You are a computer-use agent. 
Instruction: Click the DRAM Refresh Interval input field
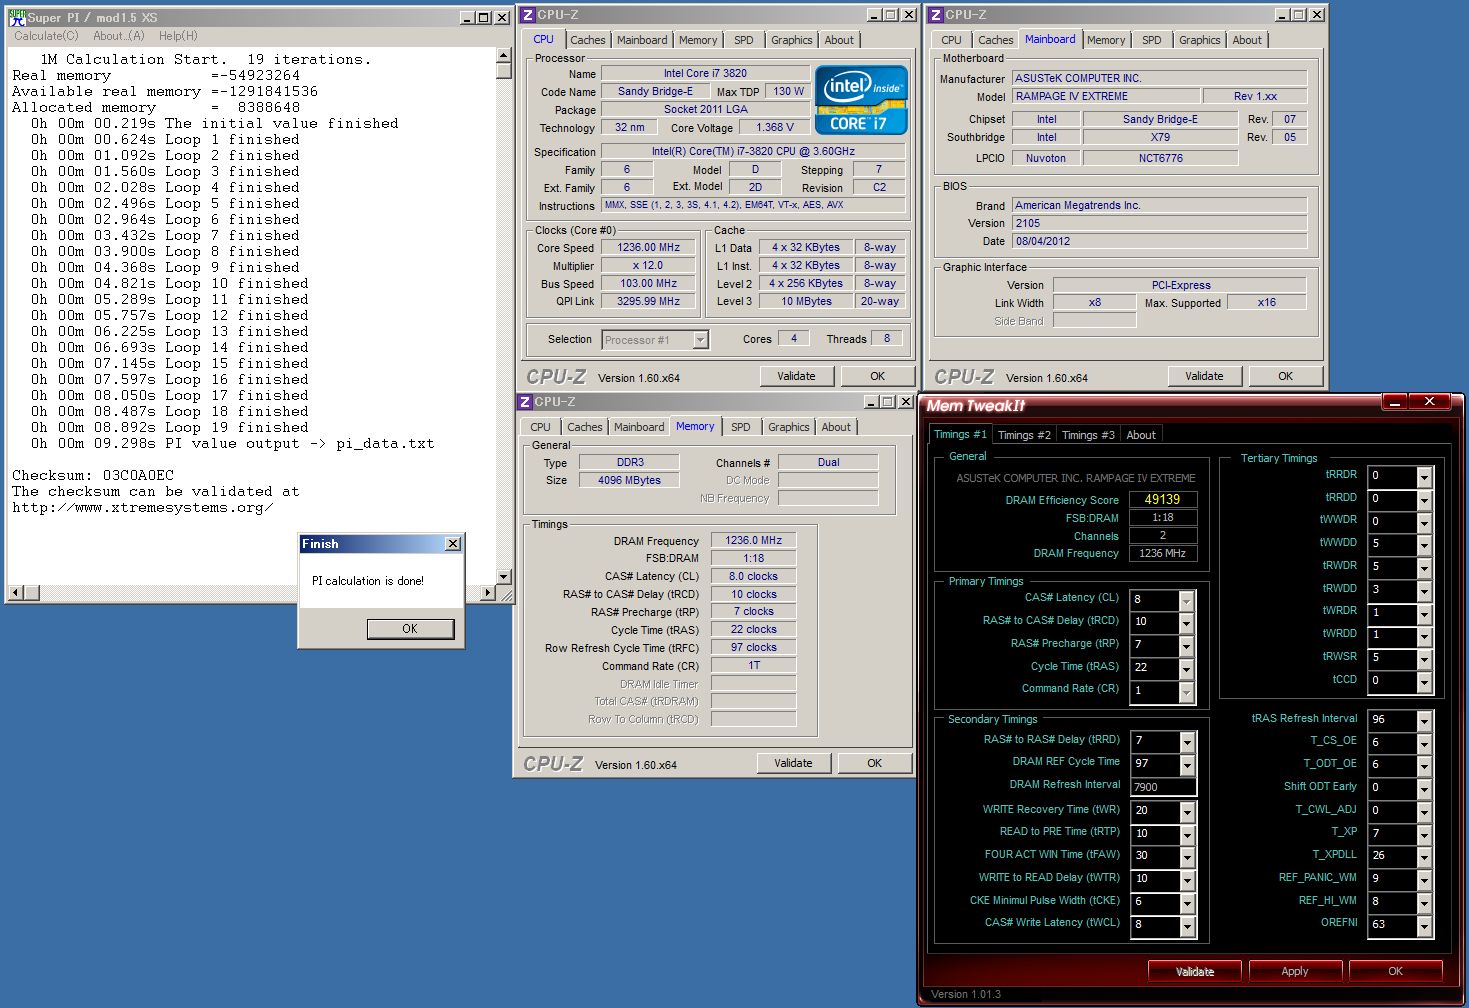coord(1163,787)
